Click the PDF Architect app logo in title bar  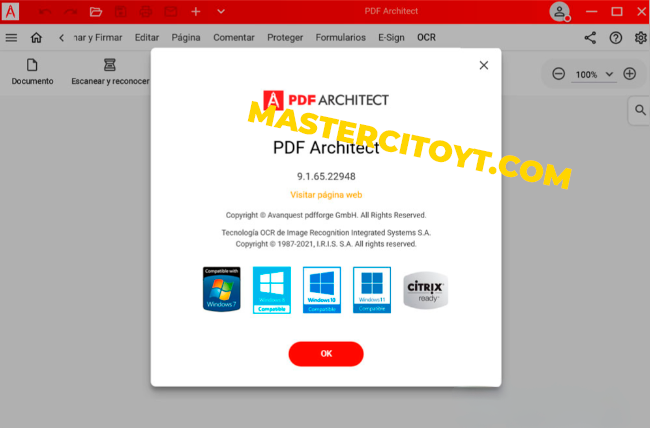(x=10, y=11)
